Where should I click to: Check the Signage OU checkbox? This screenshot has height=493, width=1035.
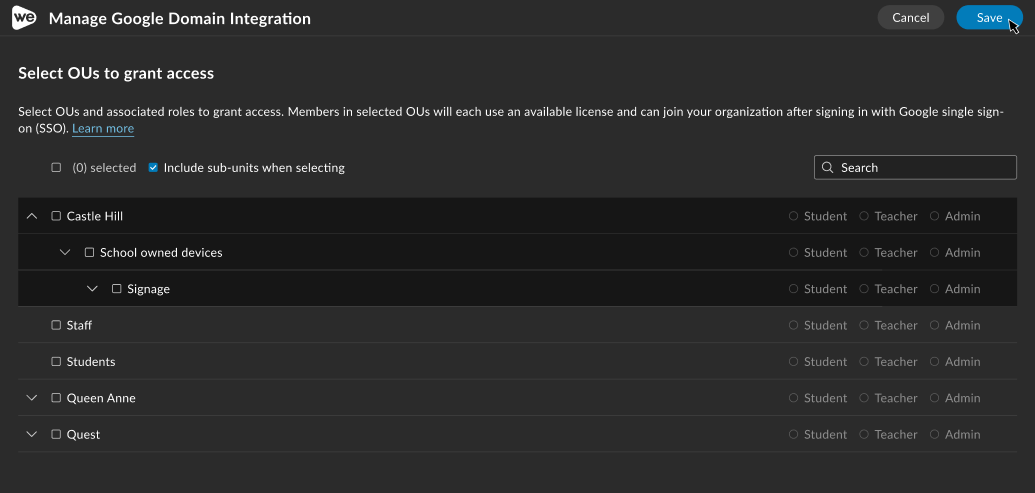117,288
